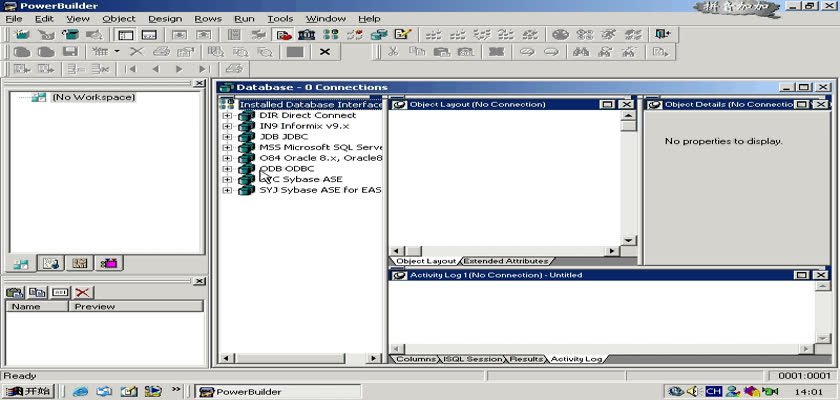The width and height of the screenshot is (840, 400).
Task: Go to first row navigation icon
Action: click(x=130, y=69)
